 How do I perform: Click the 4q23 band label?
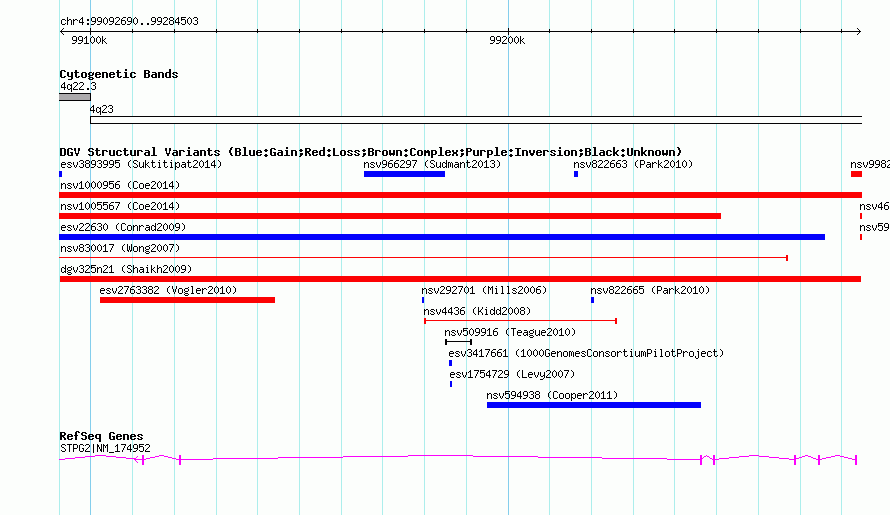point(102,109)
